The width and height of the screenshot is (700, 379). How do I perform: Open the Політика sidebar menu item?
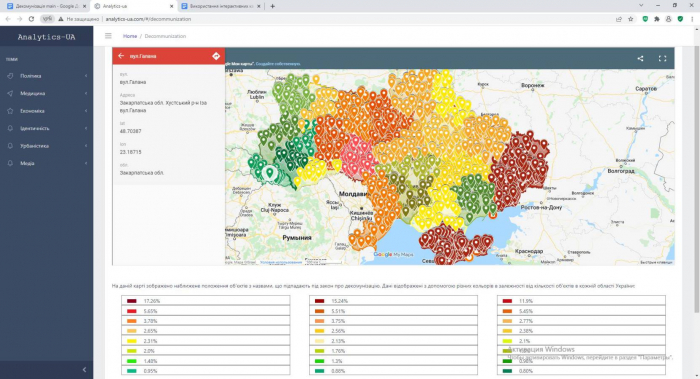(46, 76)
